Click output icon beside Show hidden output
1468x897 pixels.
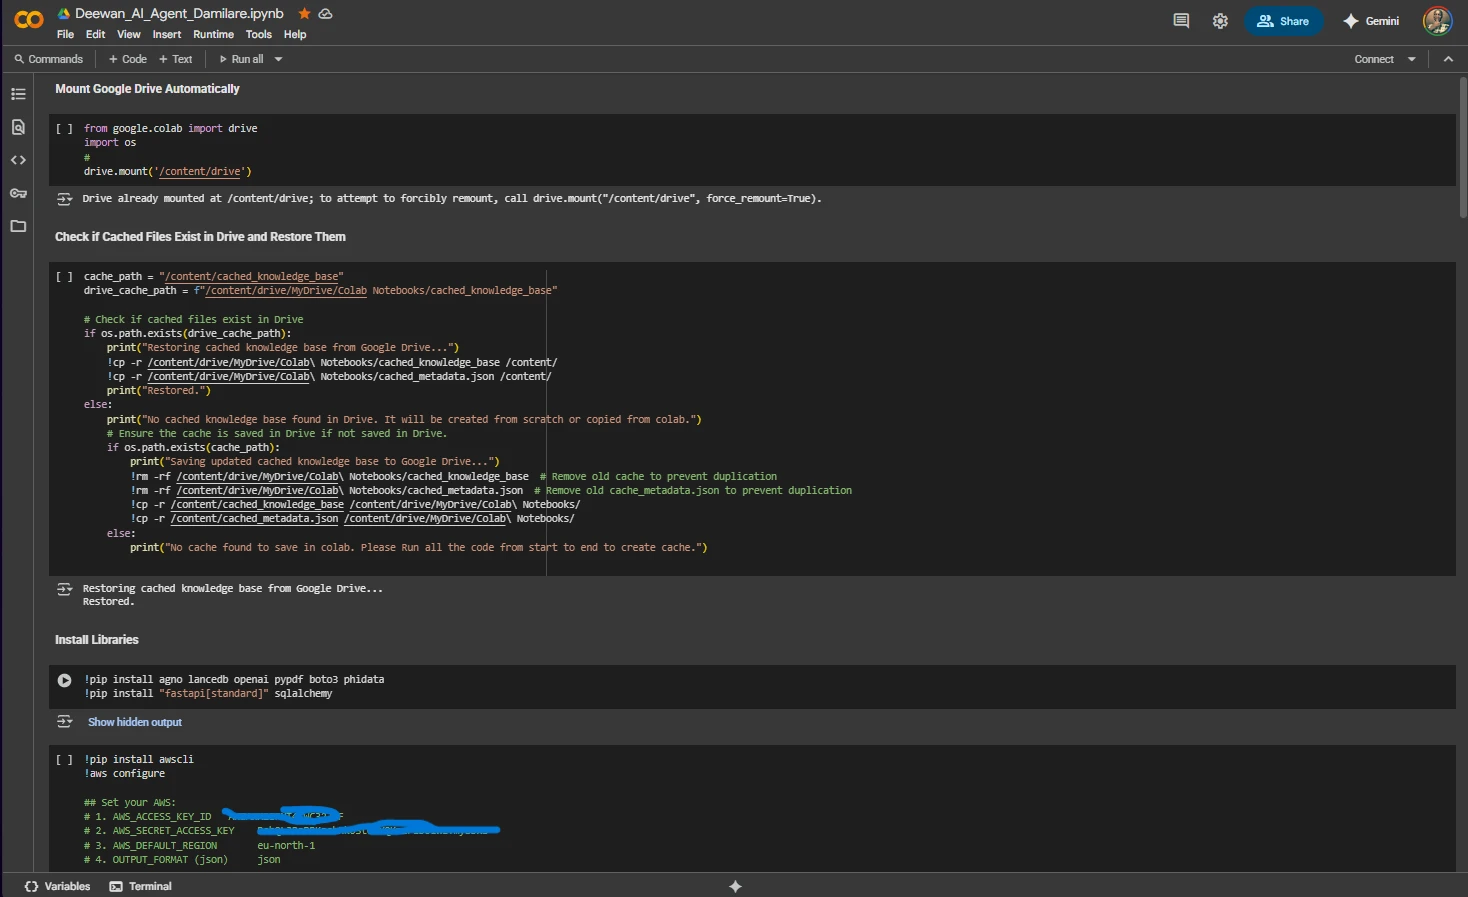(x=64, y=722)
